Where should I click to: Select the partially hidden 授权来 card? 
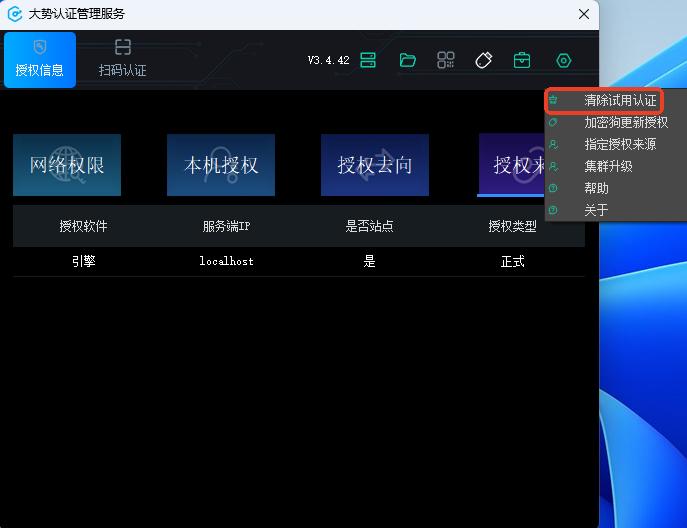click(511, 165)
